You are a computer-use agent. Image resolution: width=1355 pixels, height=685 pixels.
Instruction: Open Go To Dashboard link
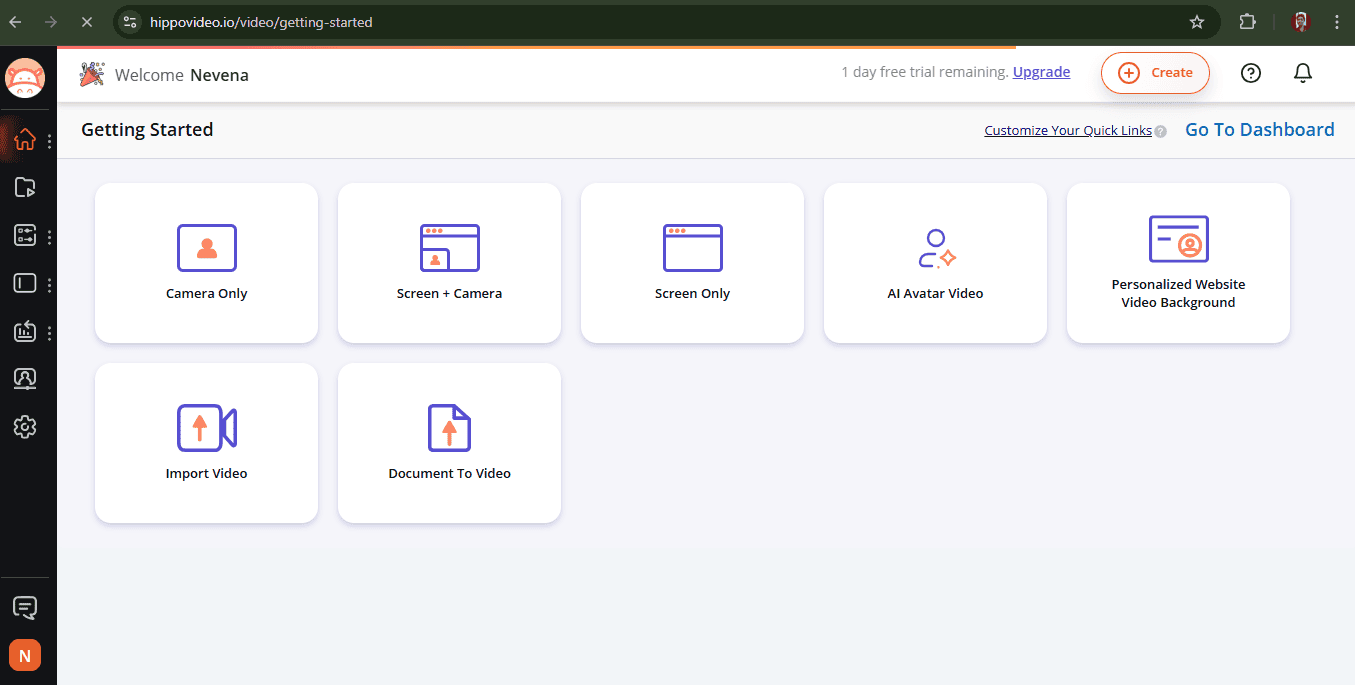click(x=1259, y=130)
